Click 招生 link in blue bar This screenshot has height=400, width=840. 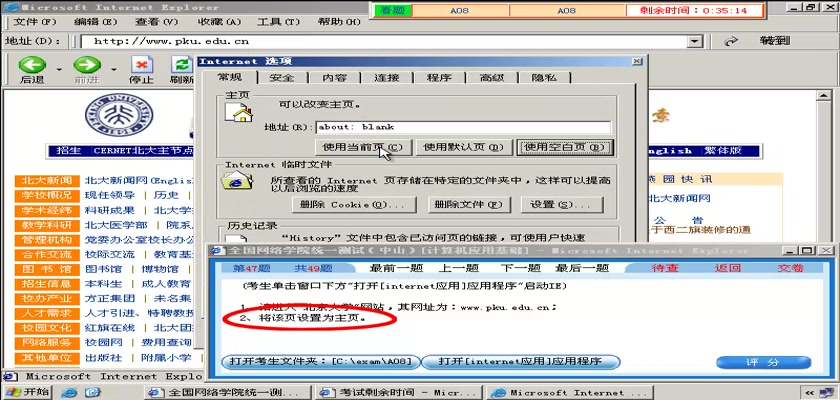coord(69,151)
